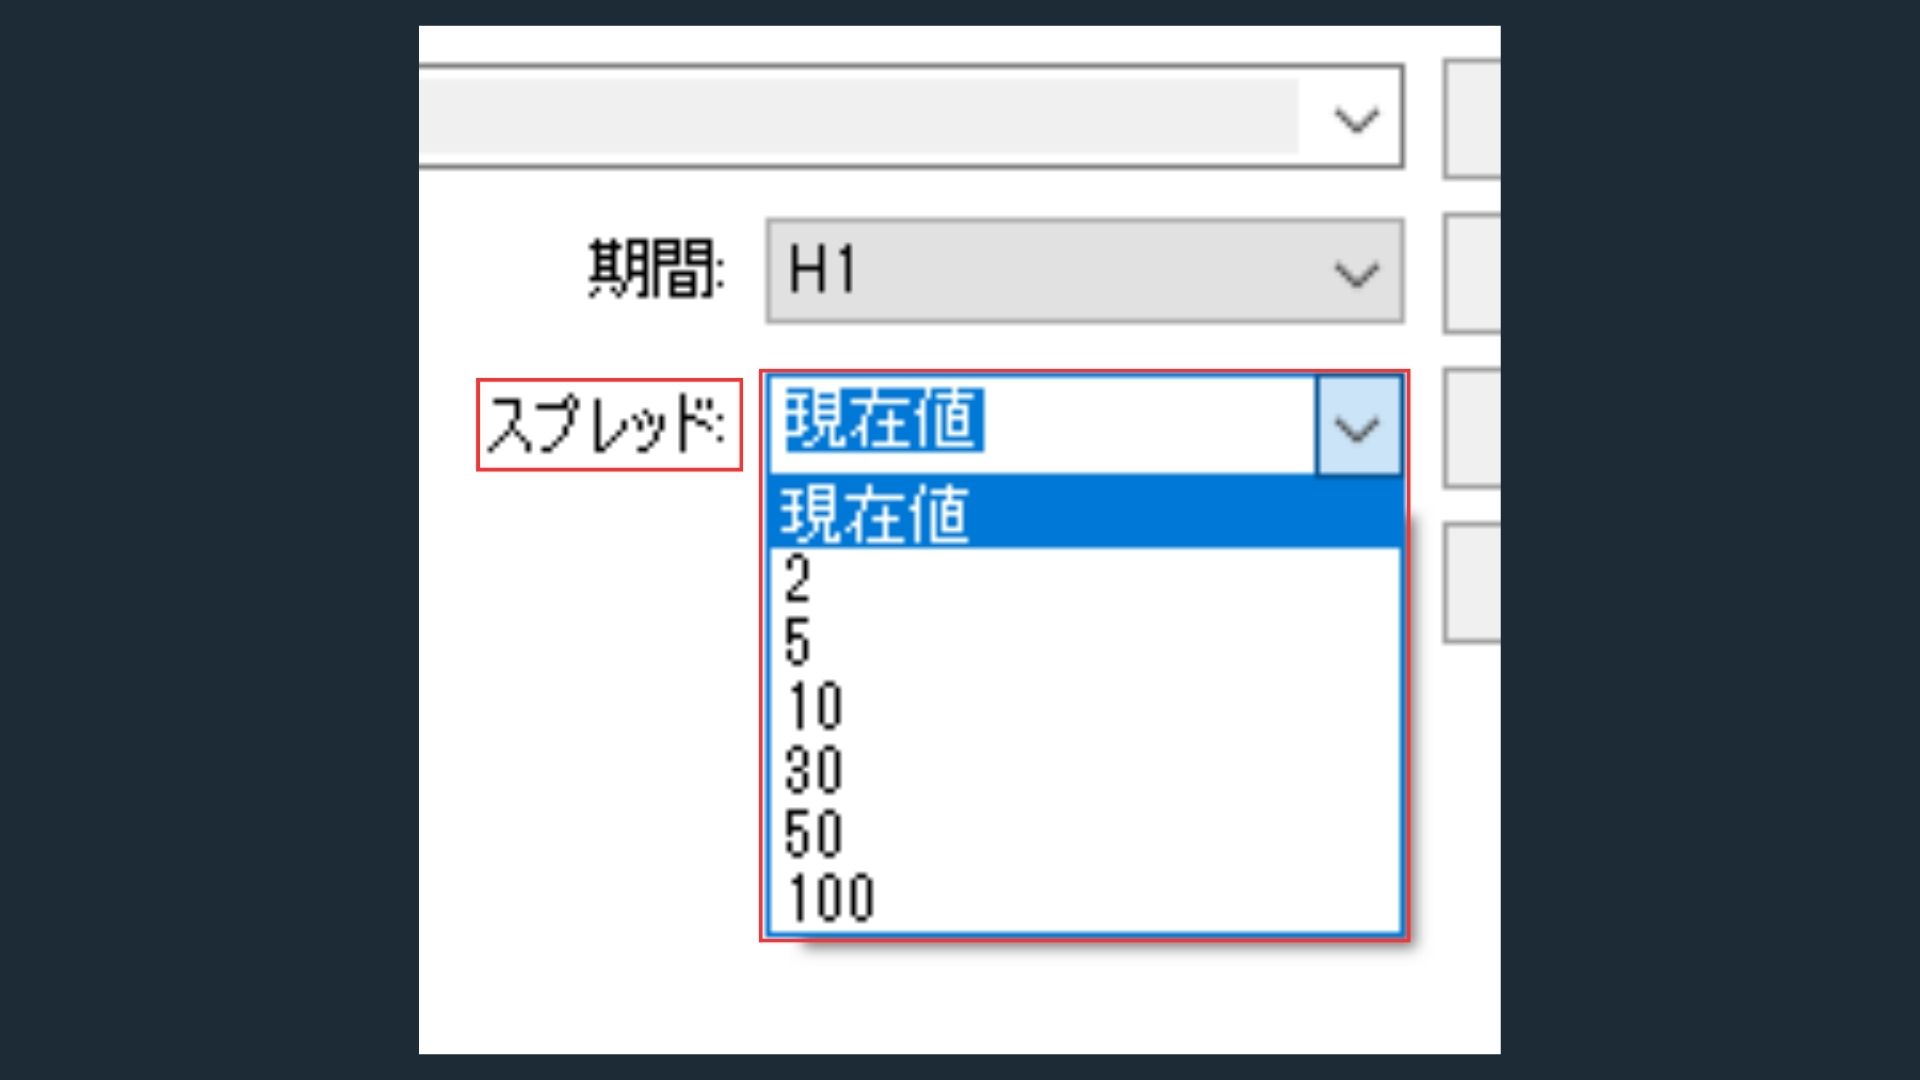Select spread value 5 from list
This screenshot has height=1080, width=1920.
1085,642
